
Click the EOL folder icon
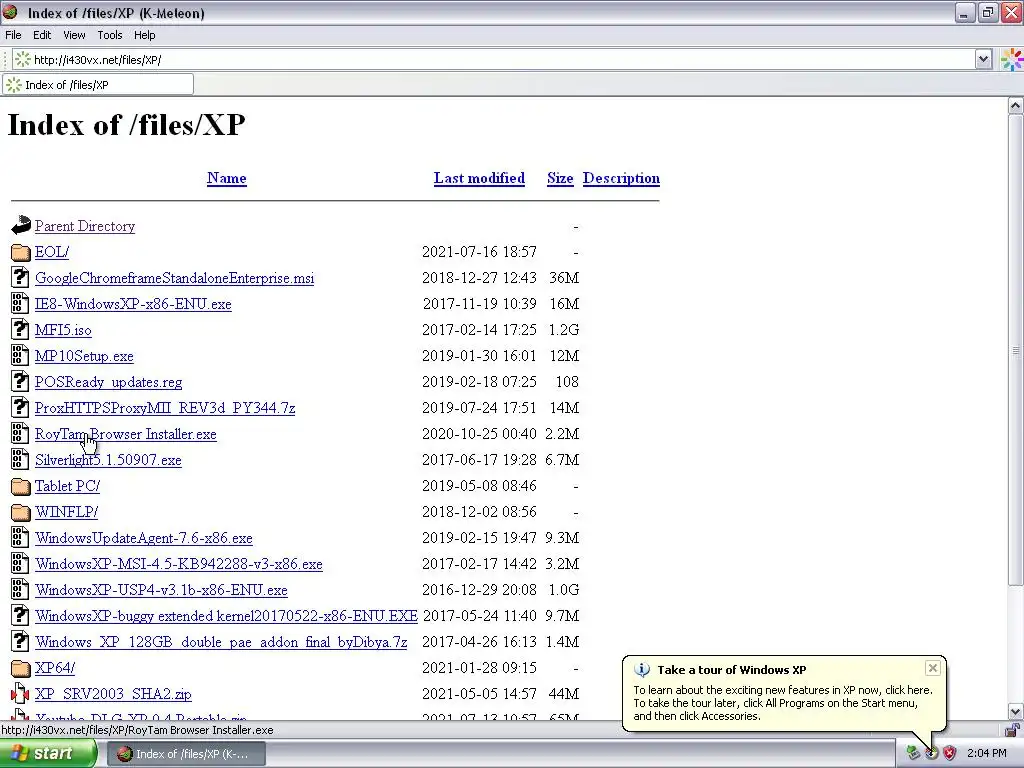point(21,252)
